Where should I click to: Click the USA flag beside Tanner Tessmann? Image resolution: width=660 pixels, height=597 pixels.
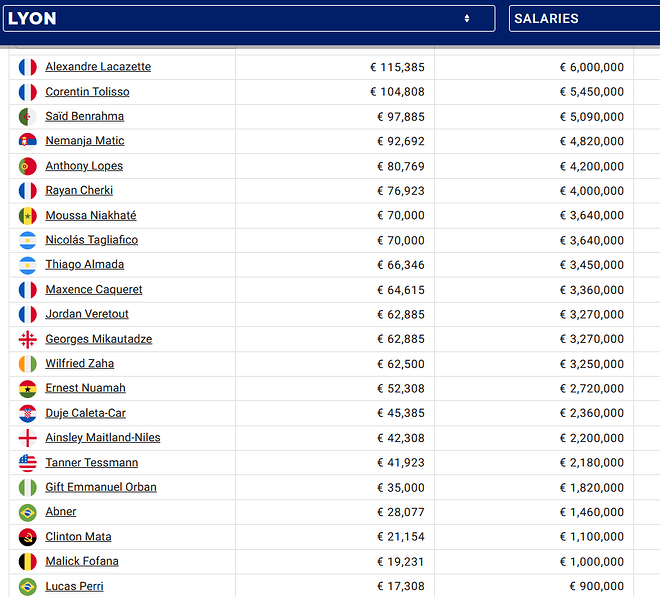pos(28,463)
